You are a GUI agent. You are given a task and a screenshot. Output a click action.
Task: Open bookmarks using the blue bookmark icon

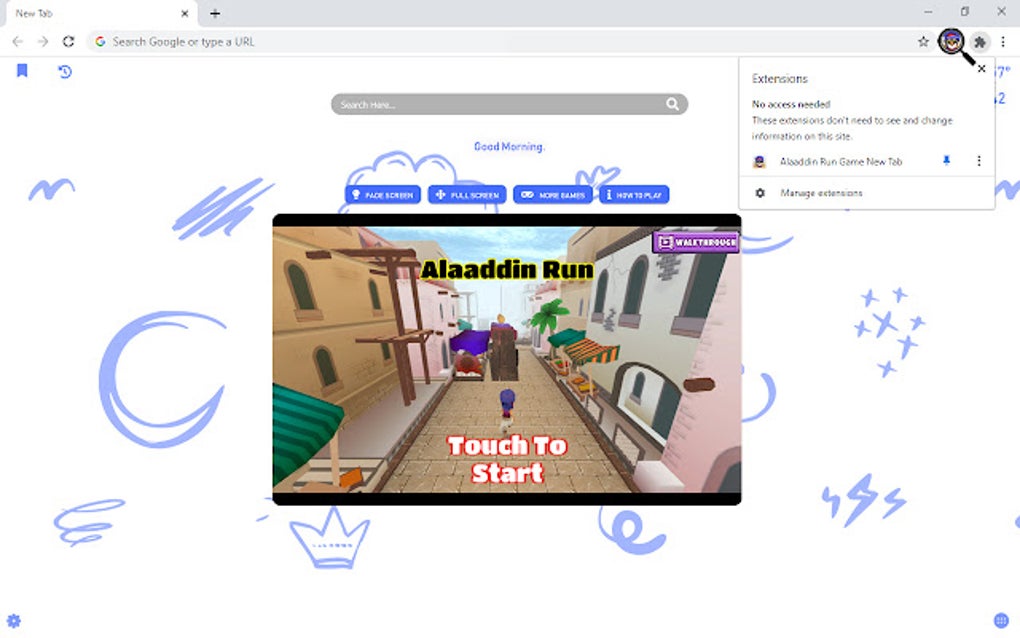(22, 70)
